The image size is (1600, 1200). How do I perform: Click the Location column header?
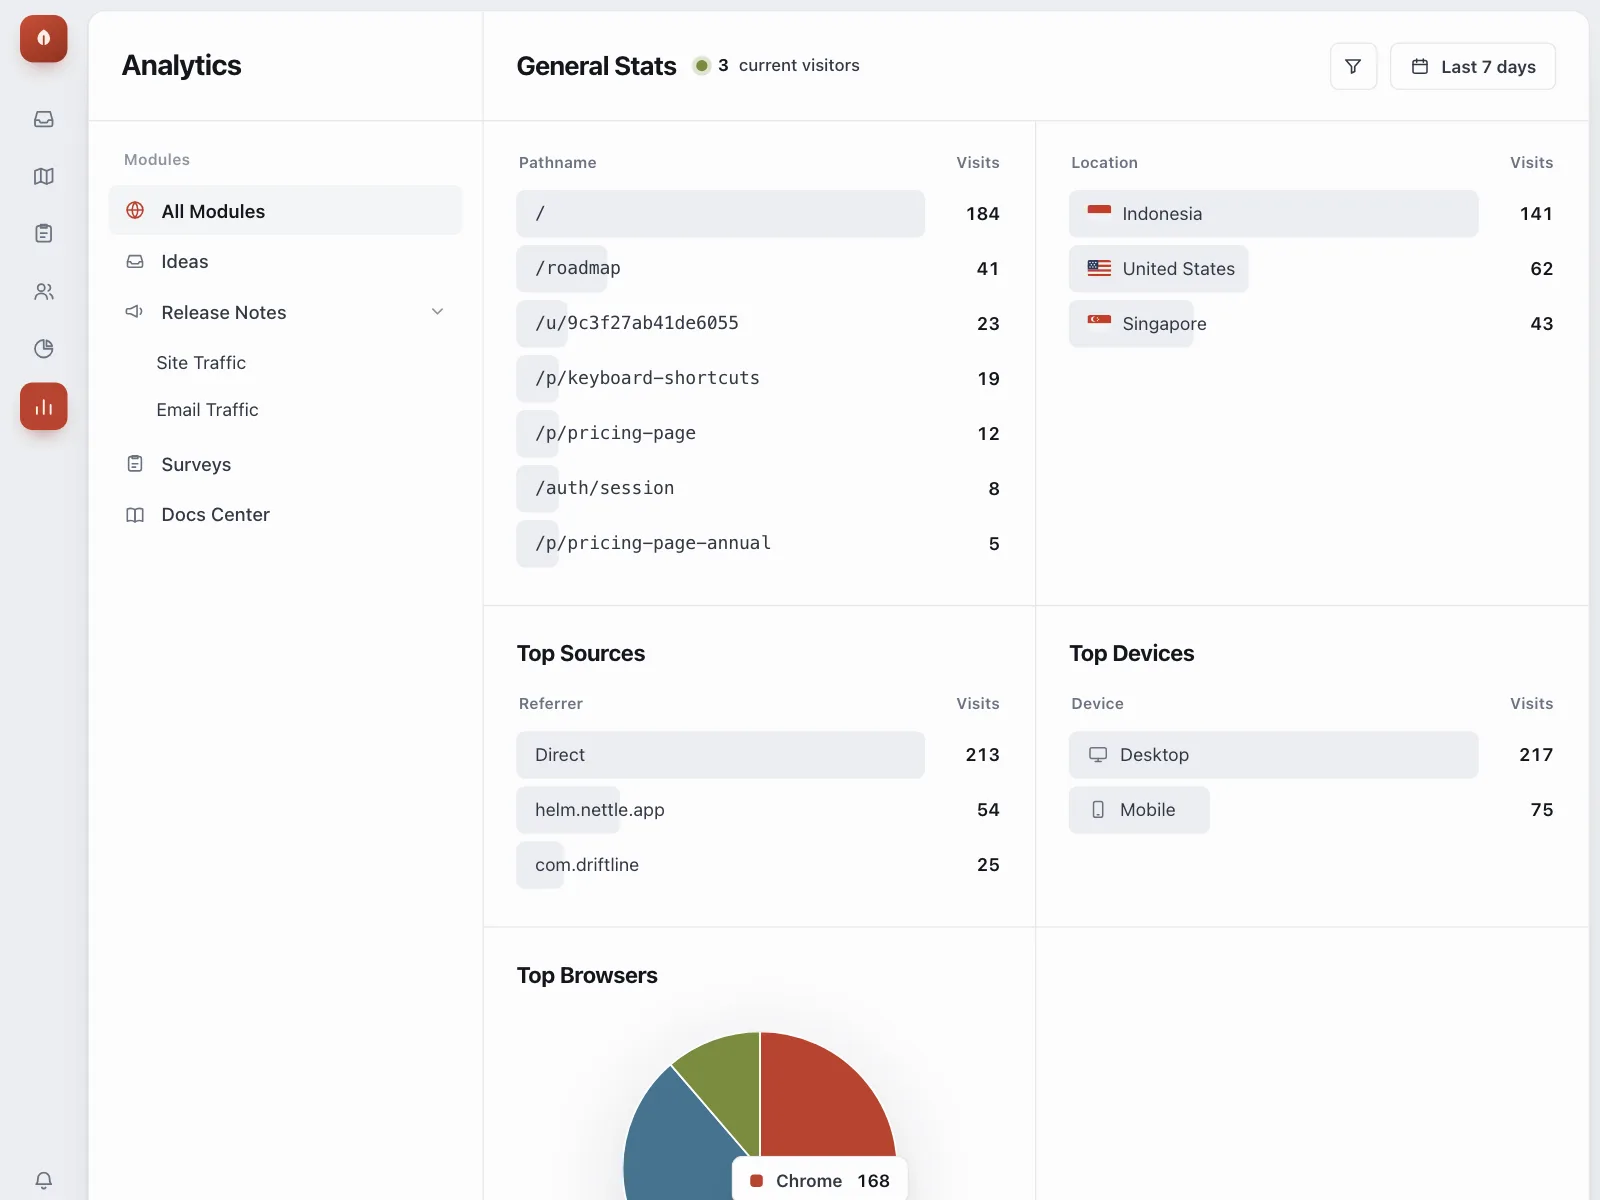click(1104, 163)
